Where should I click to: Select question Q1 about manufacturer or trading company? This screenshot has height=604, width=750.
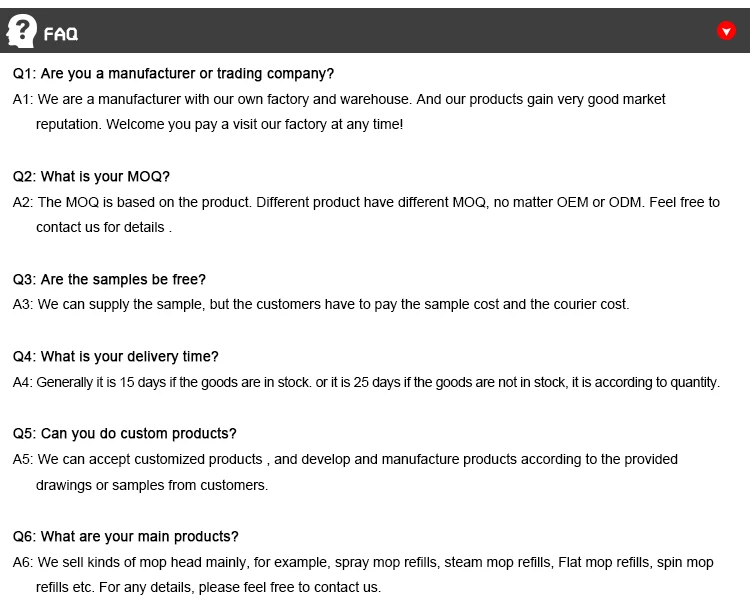[173, 74]
